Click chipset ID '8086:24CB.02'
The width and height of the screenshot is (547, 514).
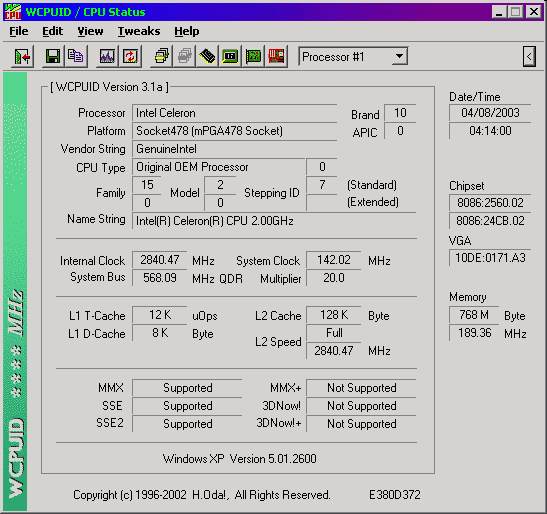click(x=490, y=221)
